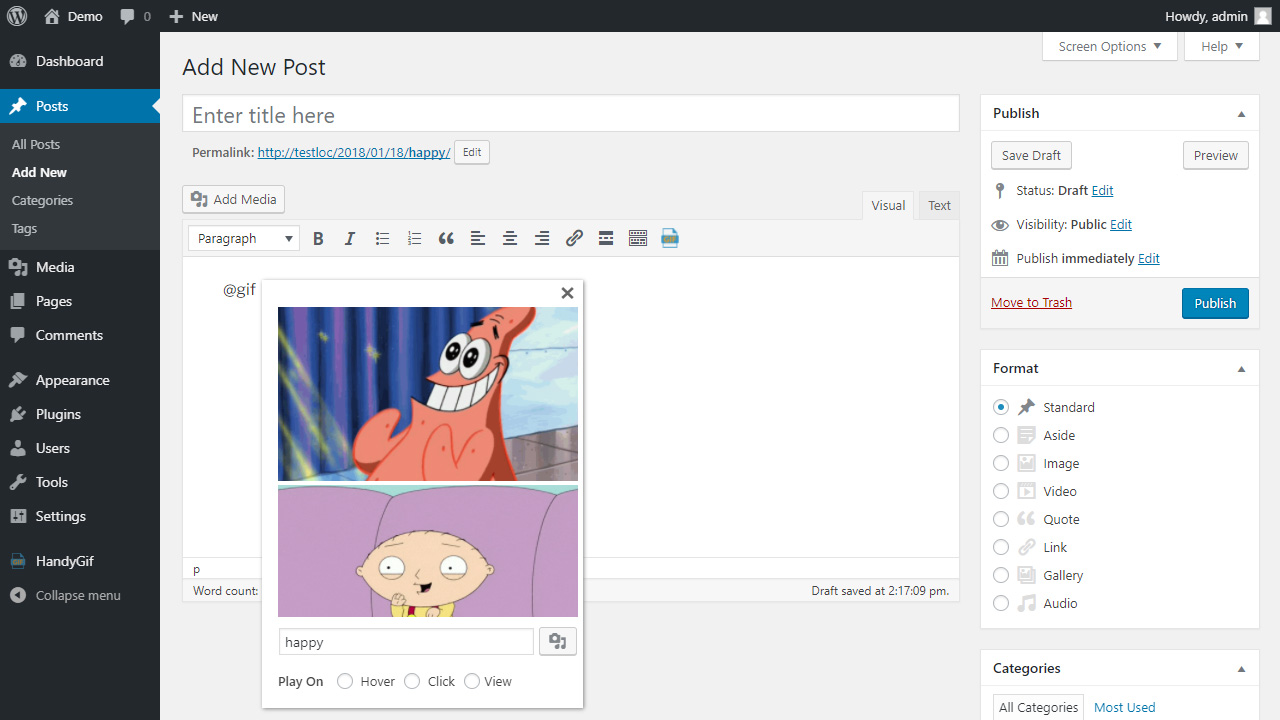
Task: Insert a bulleted list
Action: pos(382,238)
